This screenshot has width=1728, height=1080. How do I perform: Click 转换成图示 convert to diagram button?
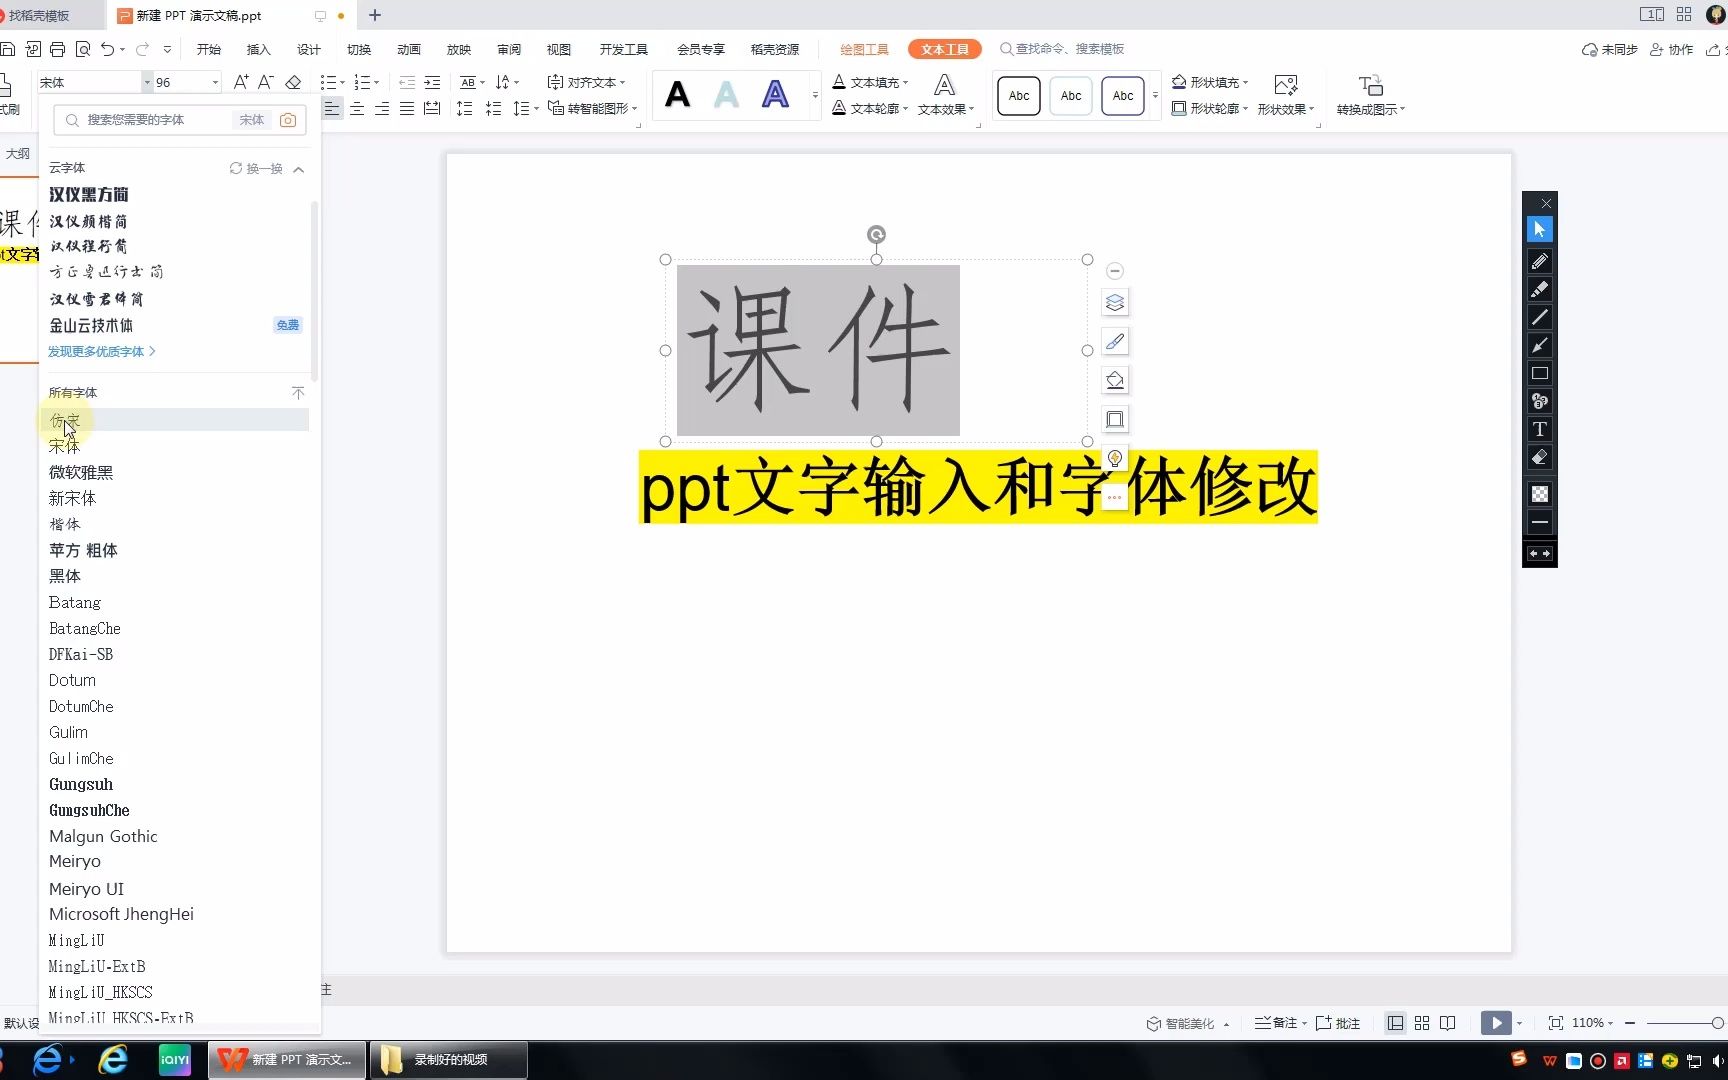[1370, 95]
